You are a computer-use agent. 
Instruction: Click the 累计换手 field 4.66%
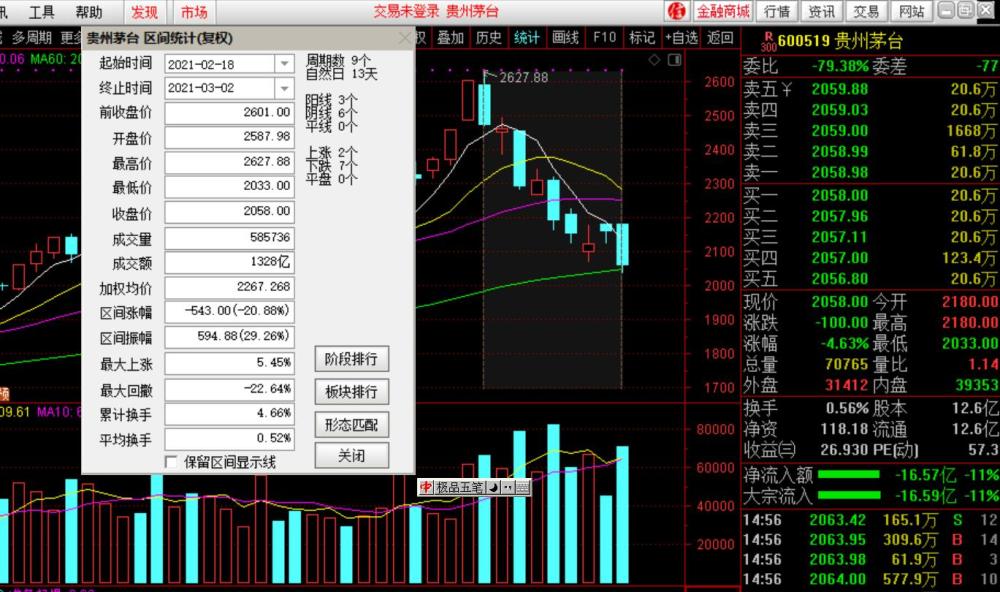(x=230, y=413)
